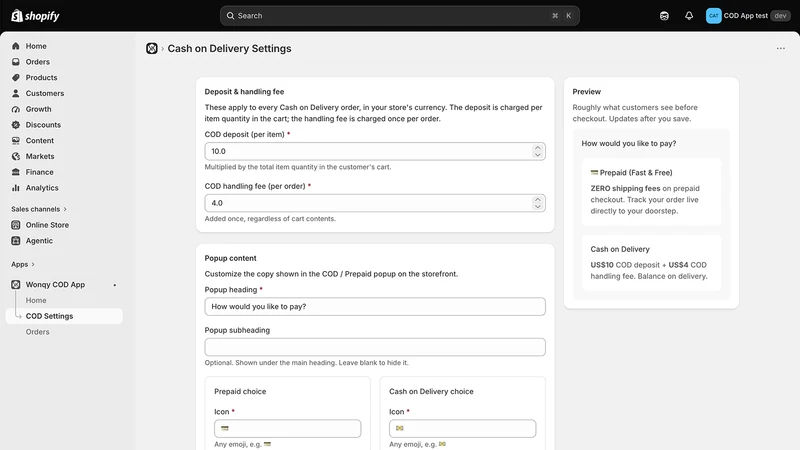This screenshot has width=800, height=450.
Task: Click the Online Store icon
Action: [16, 225]
